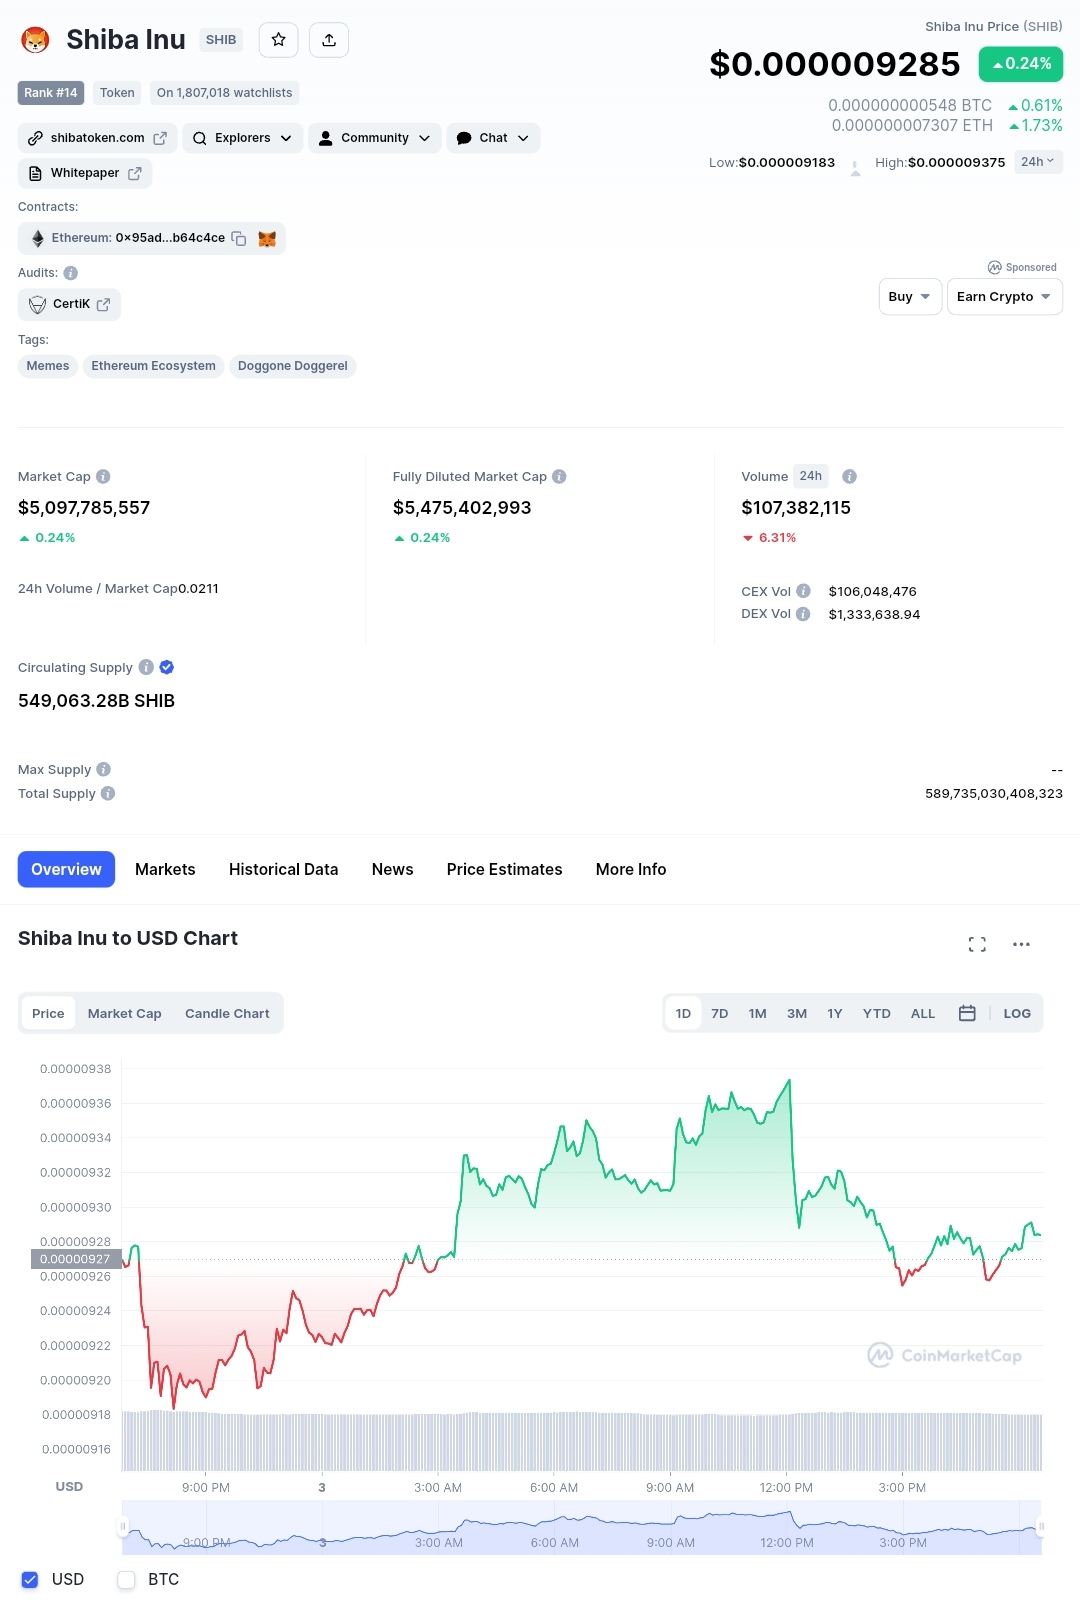The image size is (1080, 1606).
Task: Open chart three-dot options menu
Action: click(x=1021, y=944)
